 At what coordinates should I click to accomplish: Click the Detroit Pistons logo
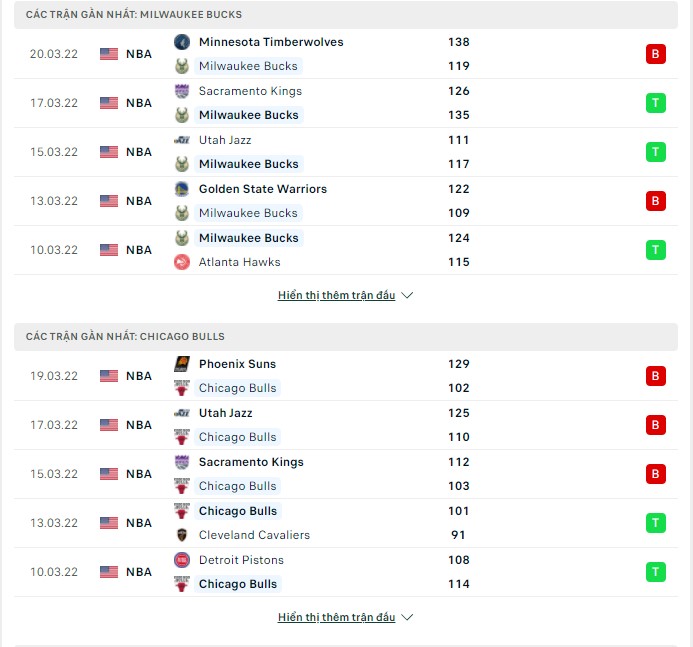[x=182, y=560]
